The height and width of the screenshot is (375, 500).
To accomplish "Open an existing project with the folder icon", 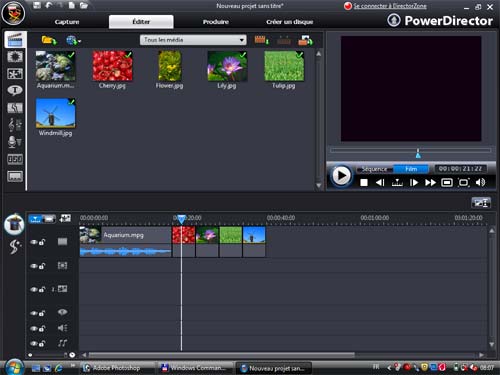I will coord(84,5).
